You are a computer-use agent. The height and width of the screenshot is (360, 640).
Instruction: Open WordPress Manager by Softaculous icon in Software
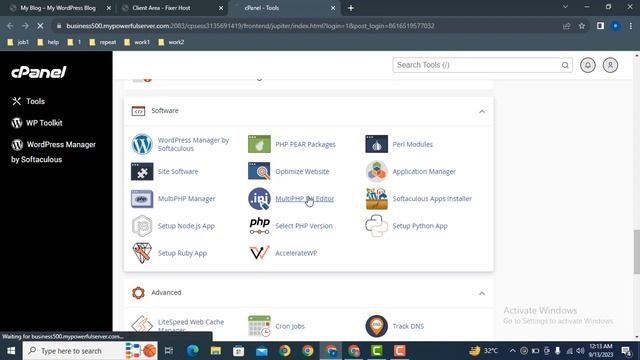(x=142, y=144)
